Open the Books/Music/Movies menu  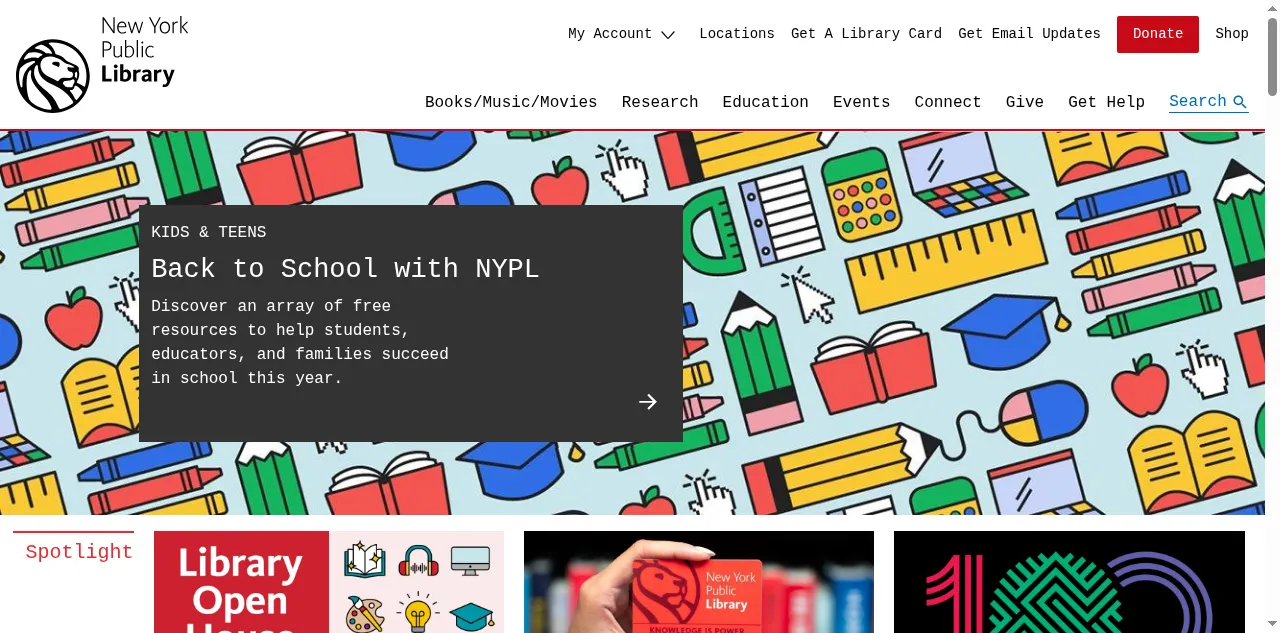click(511, 102)
